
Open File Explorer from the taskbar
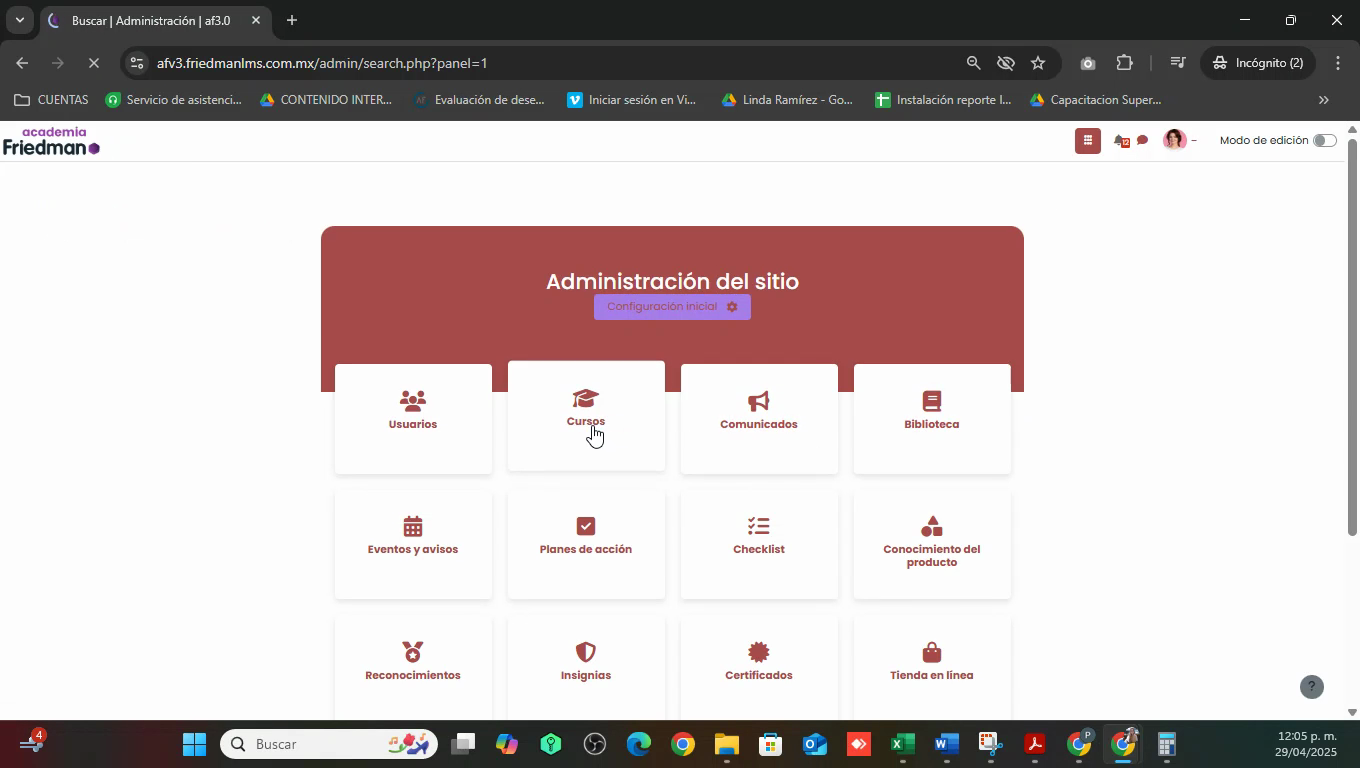[x=726, y=744]
